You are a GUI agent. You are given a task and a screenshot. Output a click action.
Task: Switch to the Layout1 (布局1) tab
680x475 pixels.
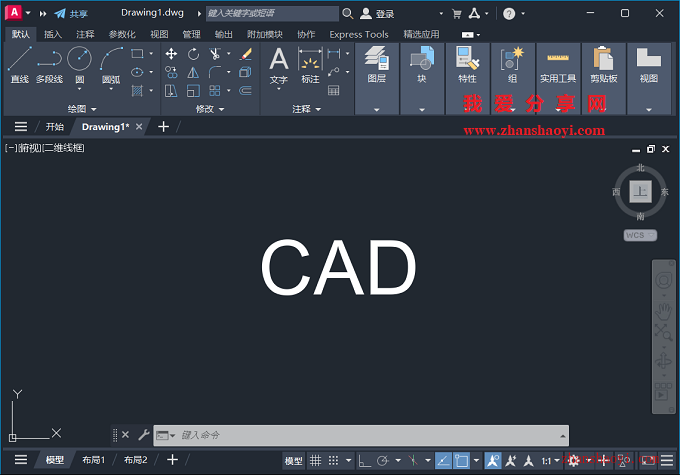94,460
